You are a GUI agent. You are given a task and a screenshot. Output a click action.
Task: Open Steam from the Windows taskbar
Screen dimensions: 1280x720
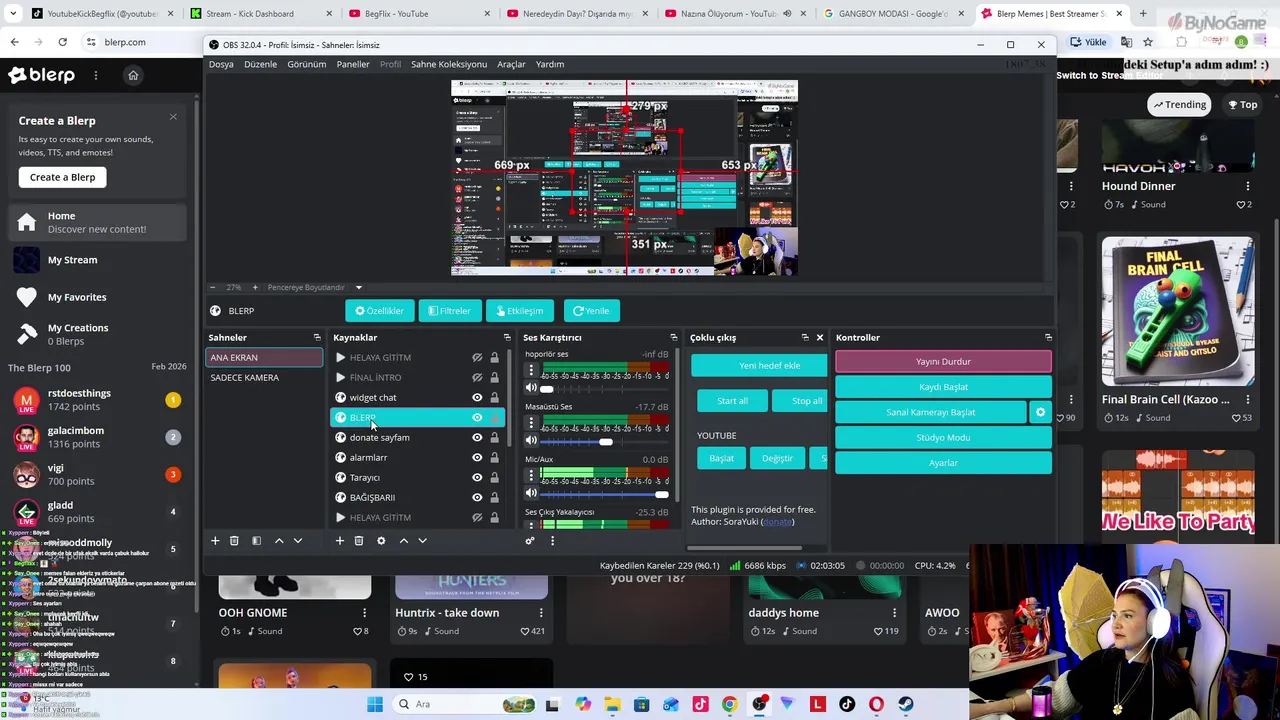tap(906, 704)
